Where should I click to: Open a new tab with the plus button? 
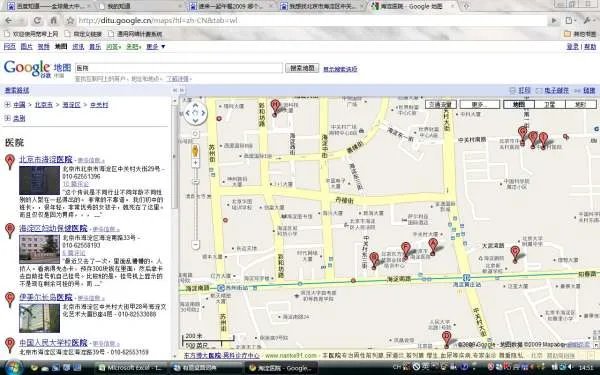(x=466, y=6)
